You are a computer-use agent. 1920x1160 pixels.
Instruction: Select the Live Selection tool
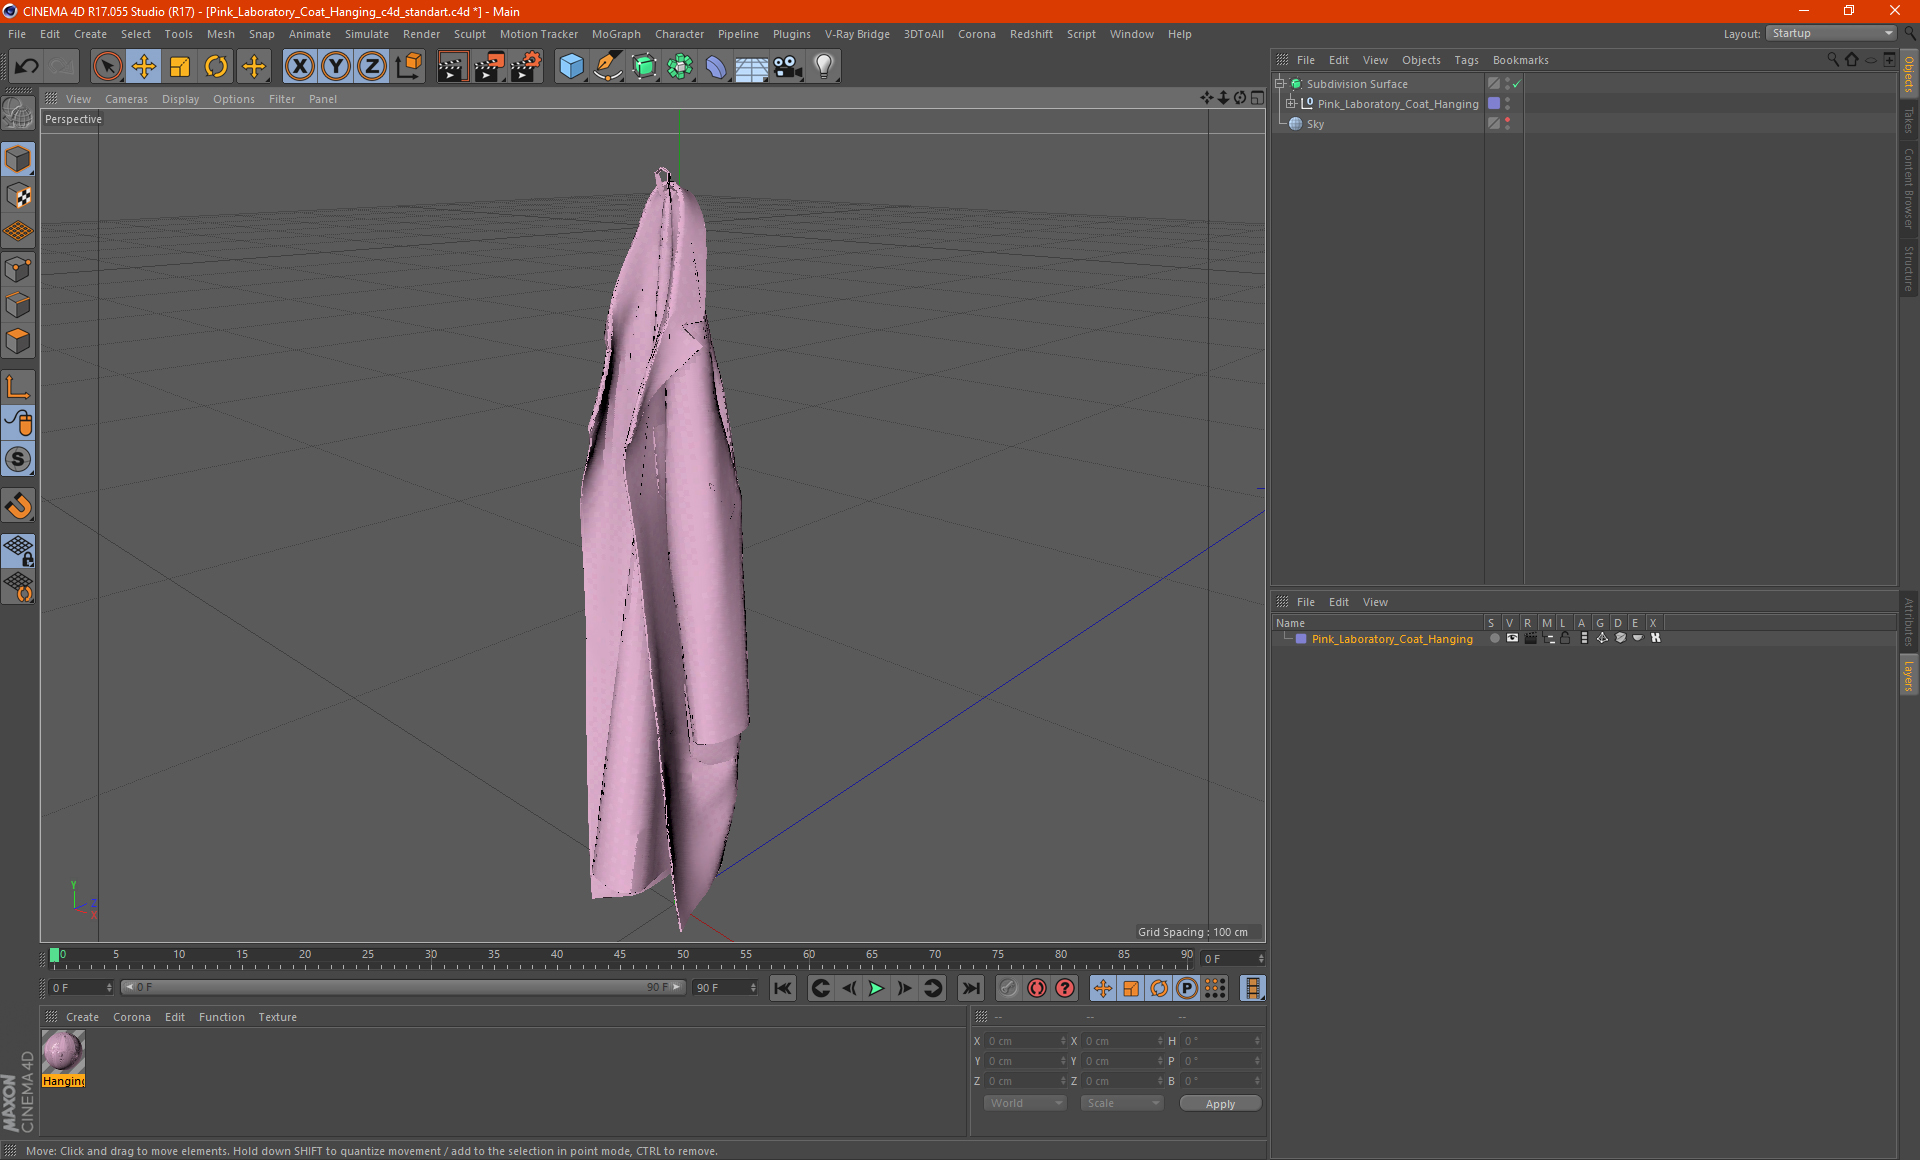pyautogui.click(x=107, y=66)
